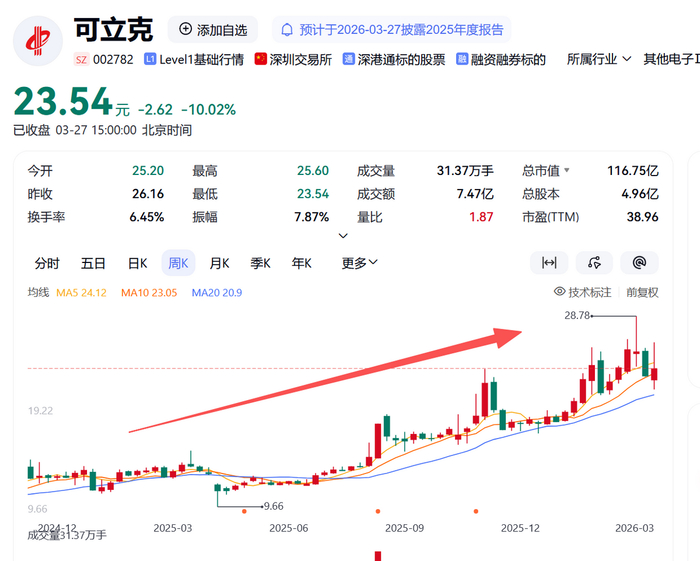Click 总市值 value 116.75亿

(x=633, y=170)
